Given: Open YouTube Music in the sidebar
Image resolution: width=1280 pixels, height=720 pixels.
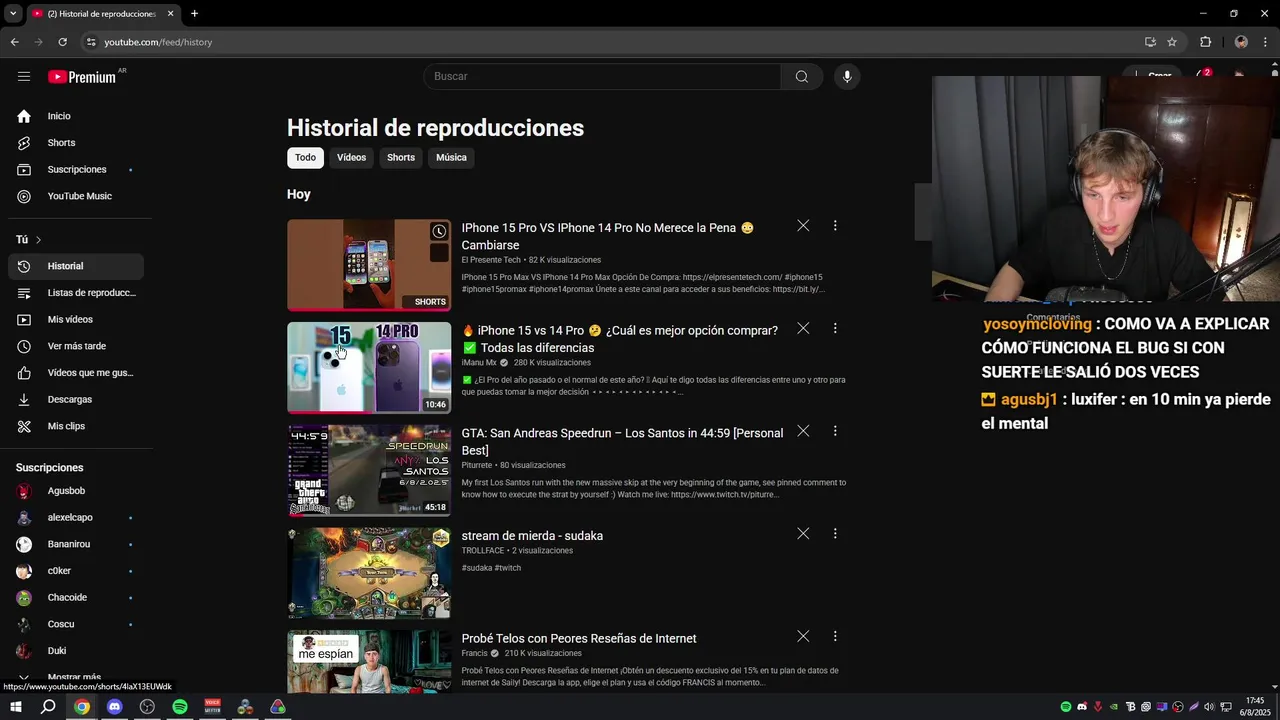Looking at the screenshot, I should click(x=76, y=196).
